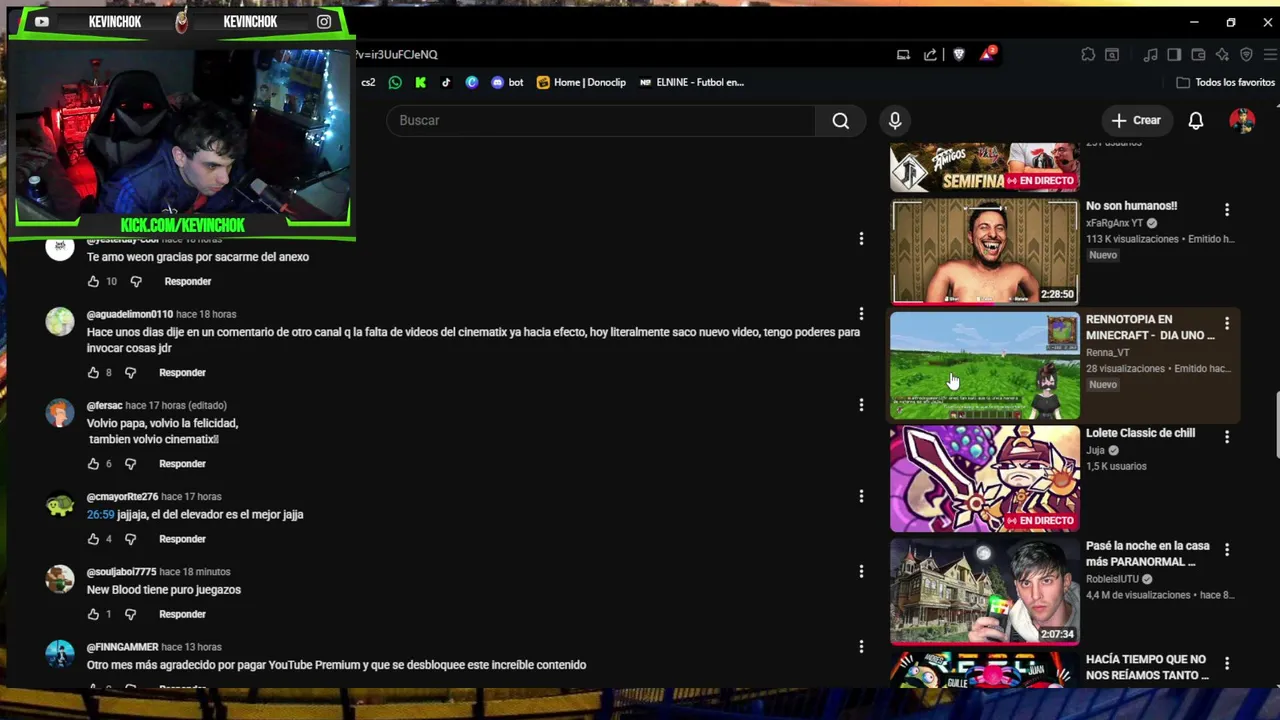This screenshot has height=720, width=1280.
Task: Open the TikTok bookmark icon
Action: pyautogui.click(x=446, y=82)
